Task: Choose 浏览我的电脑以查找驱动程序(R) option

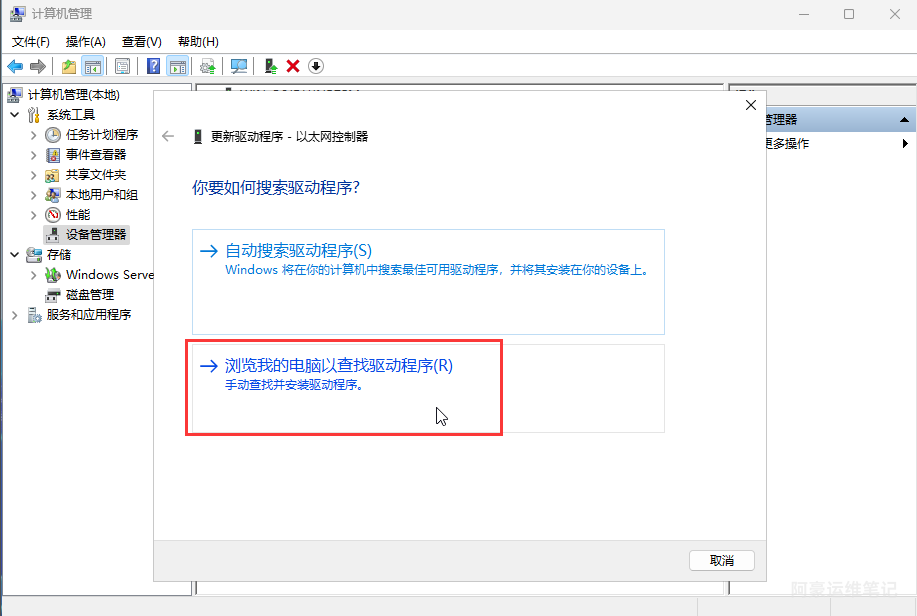Action: (x=339, y=366)
